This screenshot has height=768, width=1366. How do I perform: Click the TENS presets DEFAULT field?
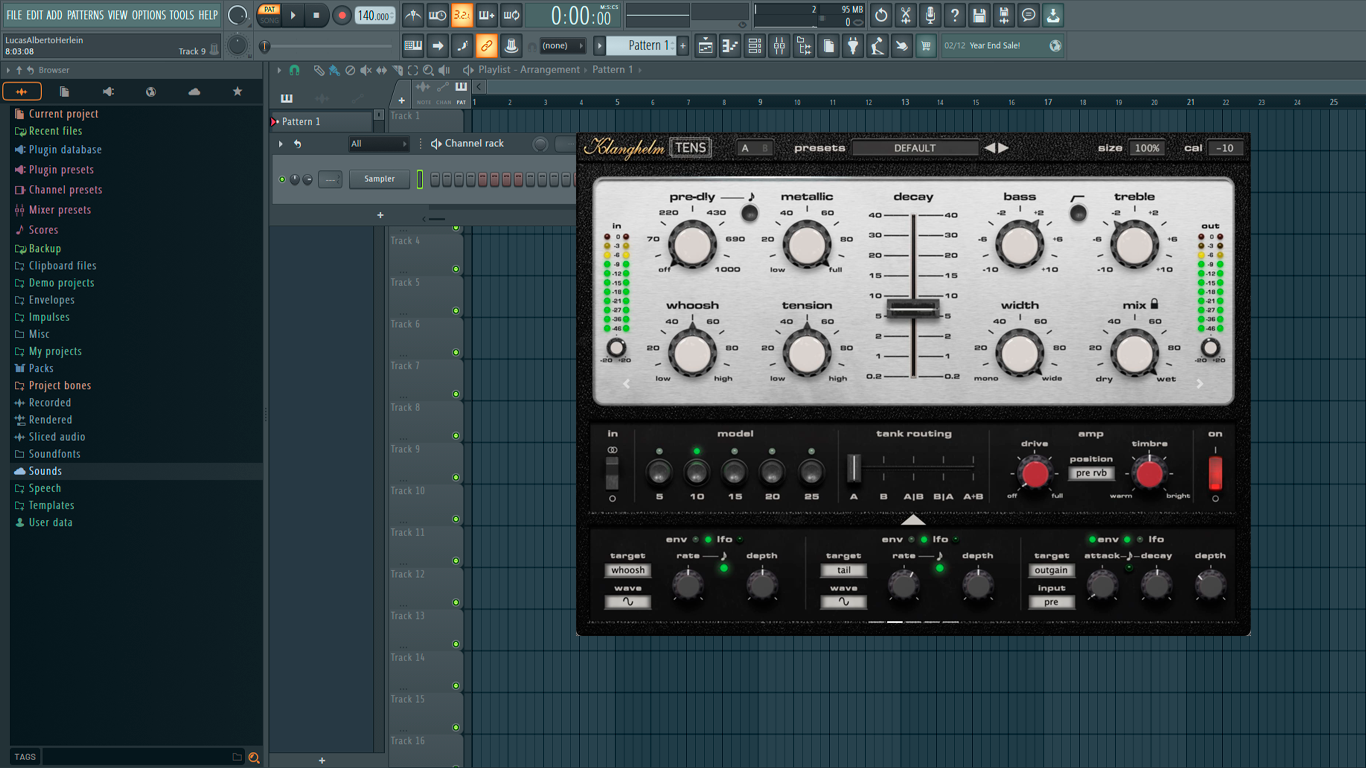click(x=915, y=148)
